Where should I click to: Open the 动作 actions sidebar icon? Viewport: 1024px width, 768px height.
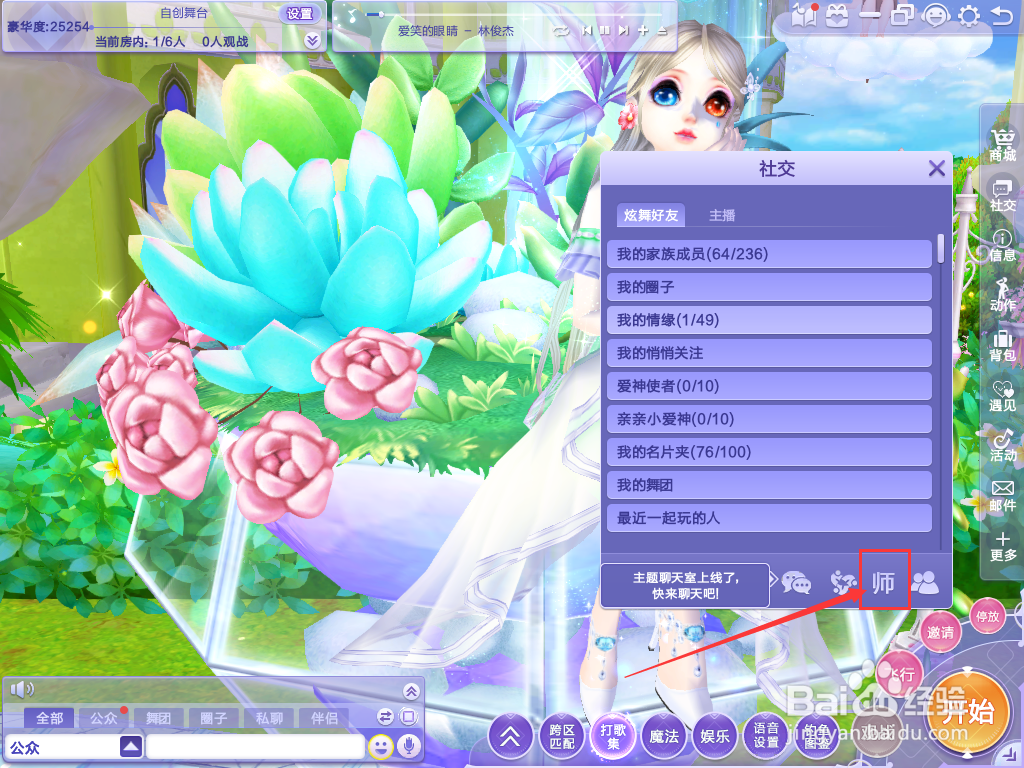pos(1002,295)
